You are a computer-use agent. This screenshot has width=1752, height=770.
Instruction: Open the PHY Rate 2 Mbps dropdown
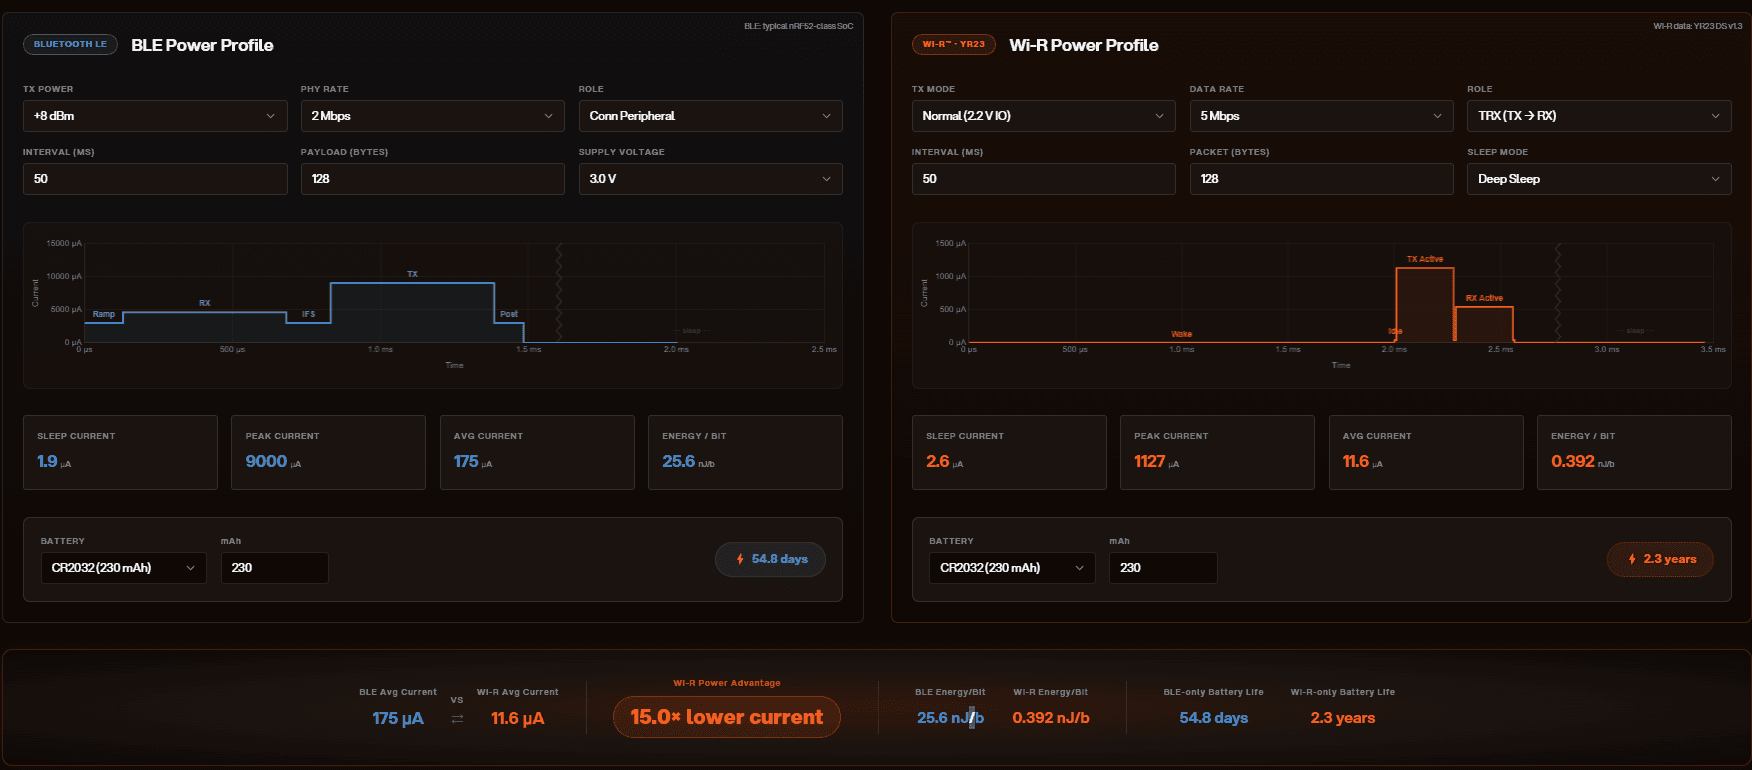tap(432, 116)
